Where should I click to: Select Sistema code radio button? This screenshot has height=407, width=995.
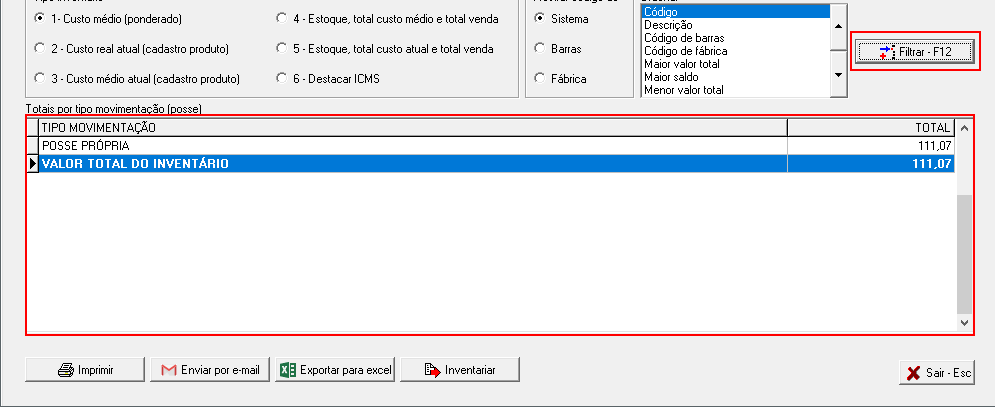540,19
